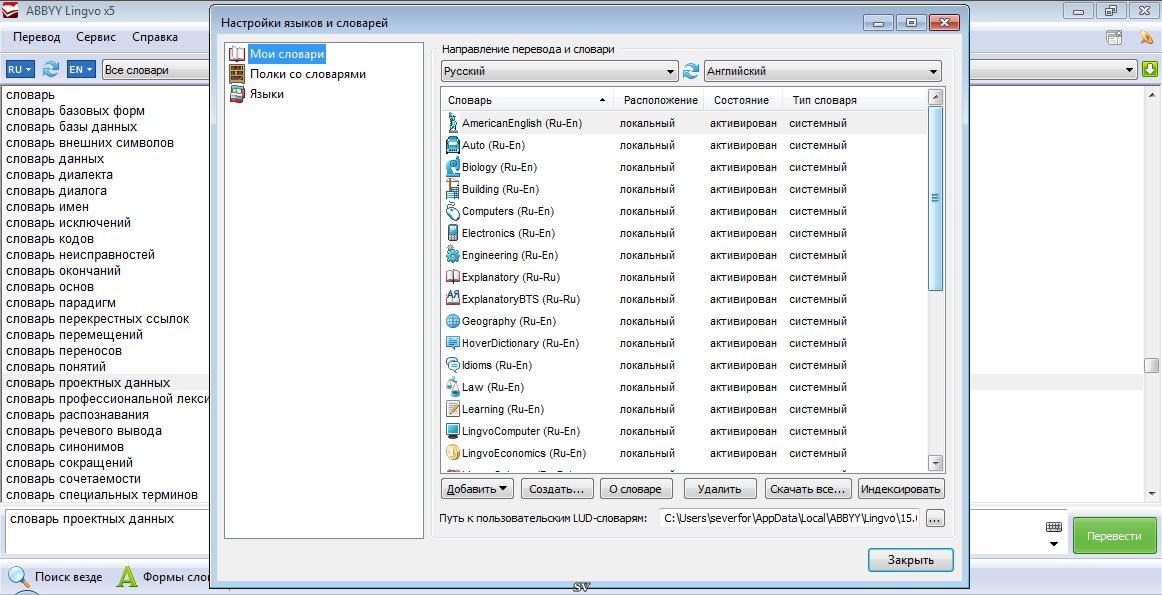Swap RU and EN languages in main window
1162x595 pixels.
point(50,70)
